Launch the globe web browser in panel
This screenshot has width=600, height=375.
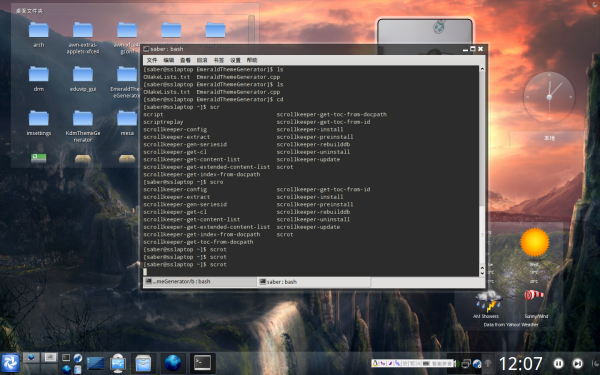tap(173, 363)
